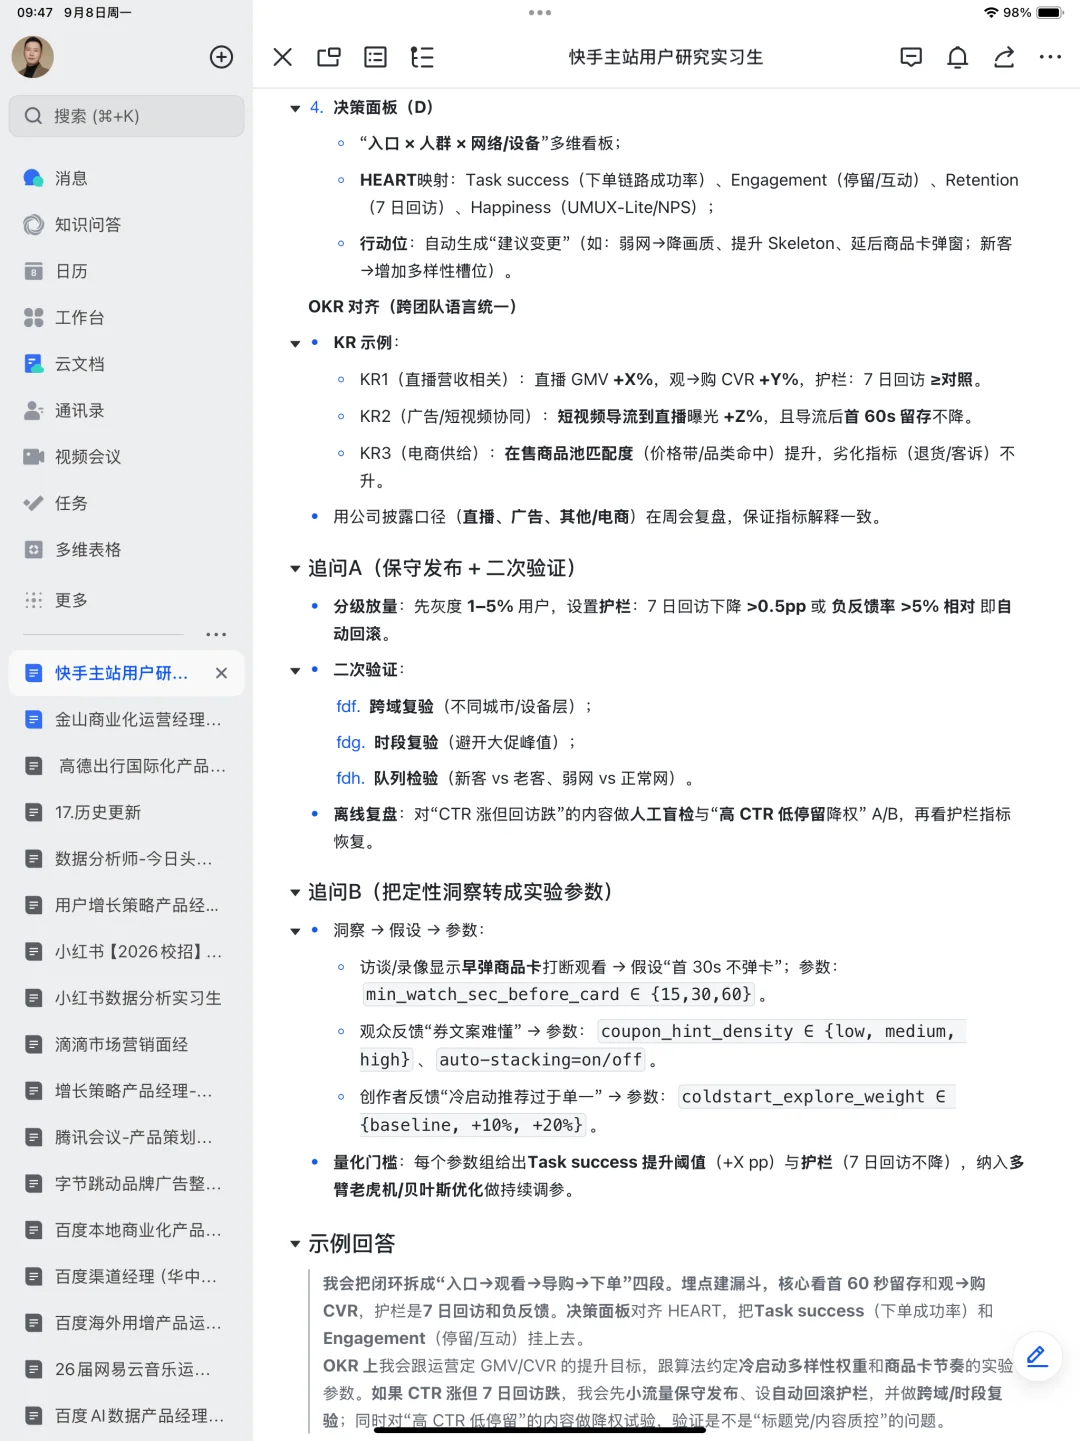Open 增长策略产品经理 document

127,1091
